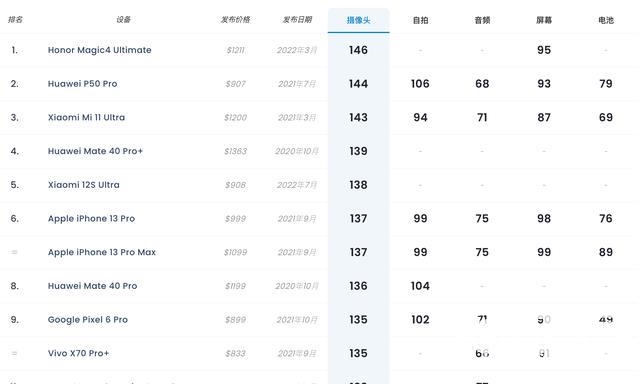Sort by the 摄像头 camera column tab
This screenshot has height=384, width=640.
point(358,20)
